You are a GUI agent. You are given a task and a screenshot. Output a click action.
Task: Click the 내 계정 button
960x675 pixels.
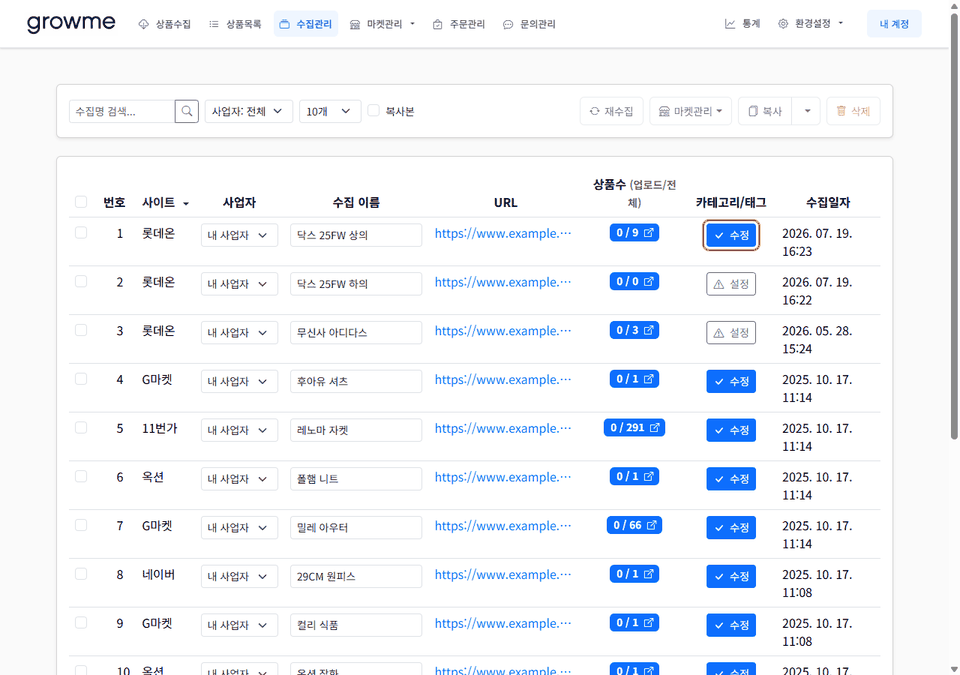point(894,24)
